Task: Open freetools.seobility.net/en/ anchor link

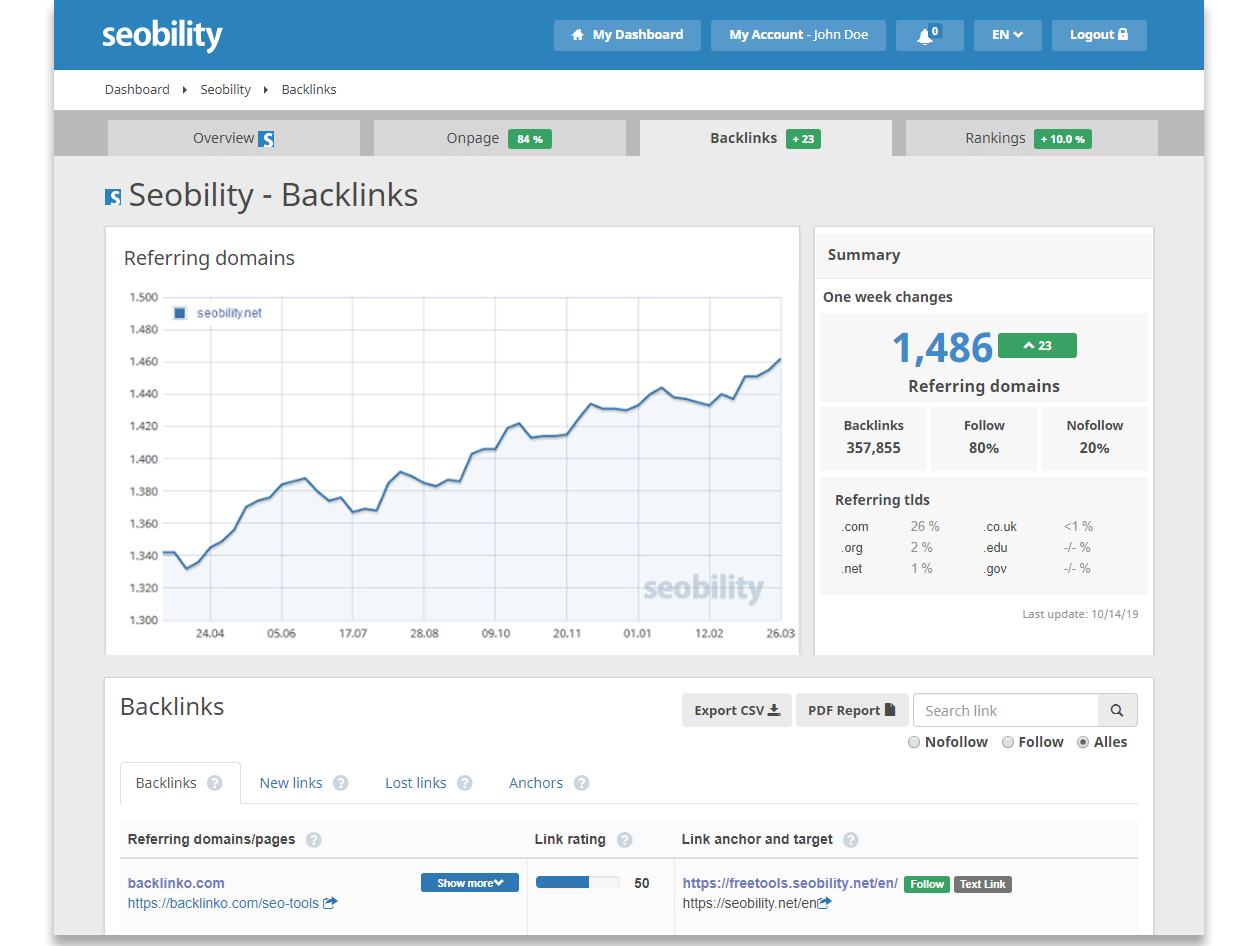Action: tap(790, 883)
